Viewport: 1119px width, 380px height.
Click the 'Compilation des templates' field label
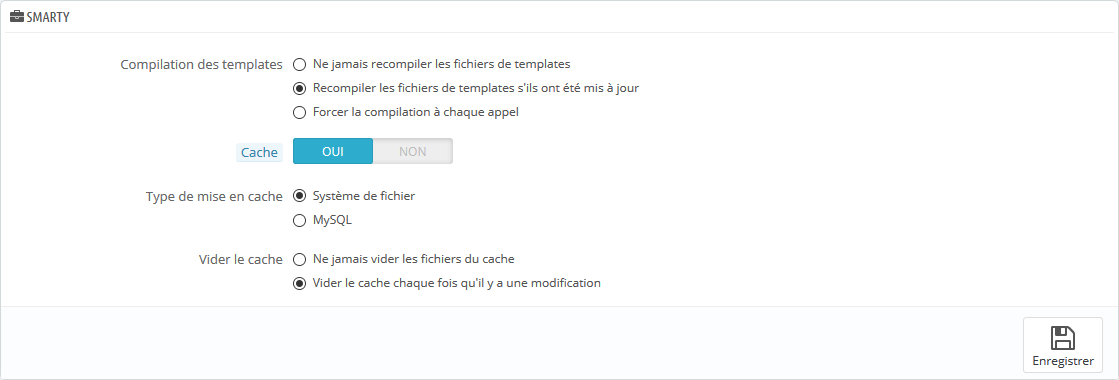(x=202, y=64)
